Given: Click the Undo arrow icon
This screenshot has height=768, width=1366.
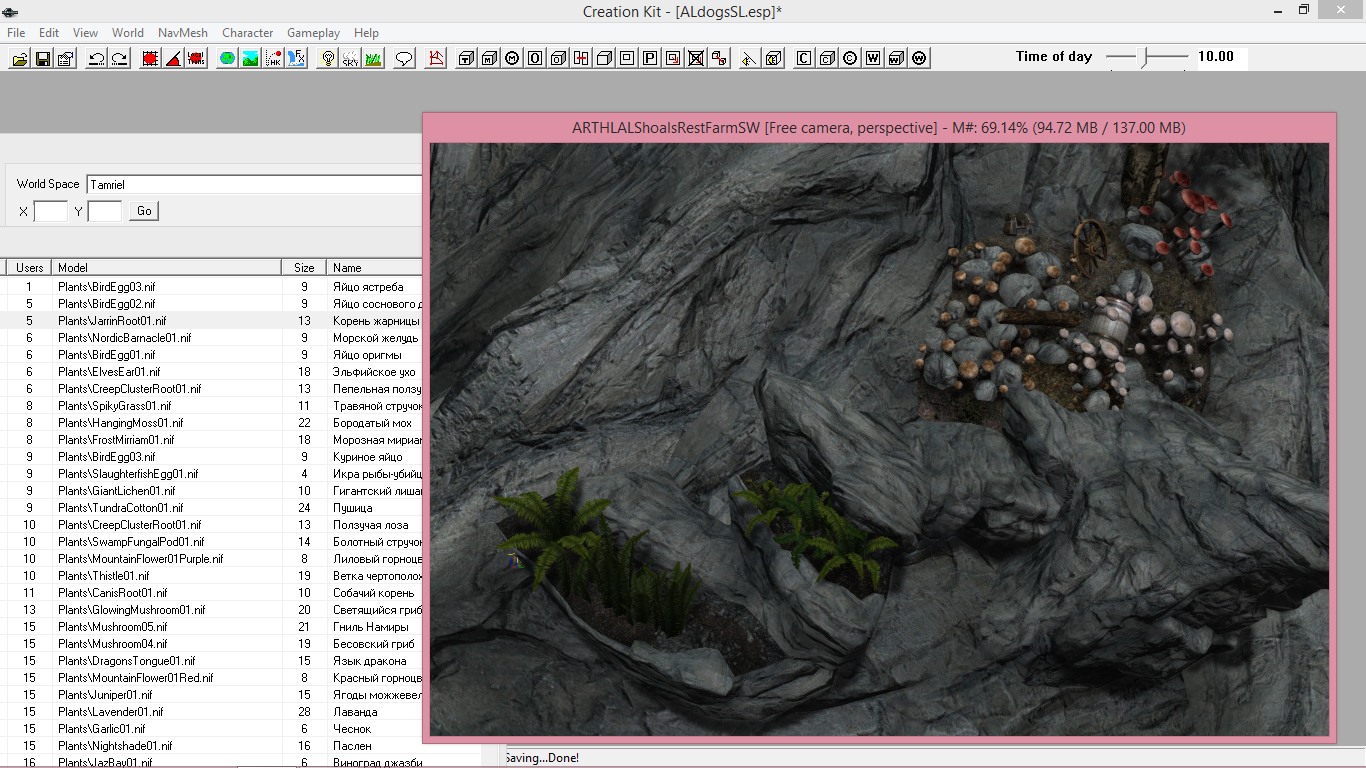Looking at the screenshot, I should coord(96,59).
